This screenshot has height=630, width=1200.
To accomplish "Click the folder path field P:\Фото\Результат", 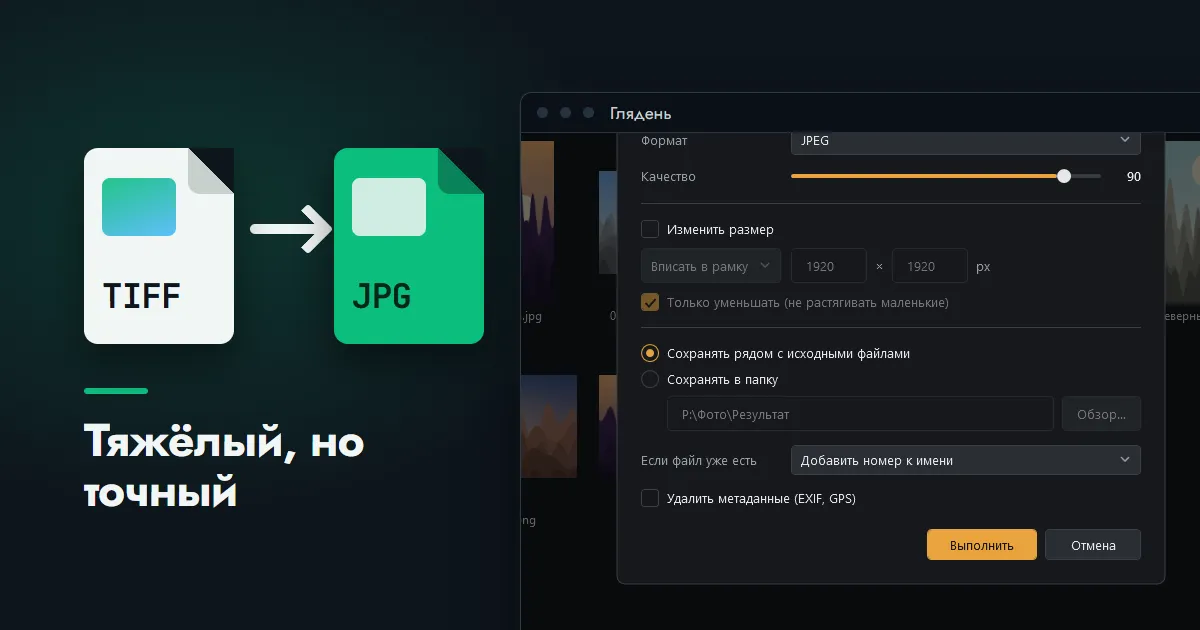I will [860, 414].
